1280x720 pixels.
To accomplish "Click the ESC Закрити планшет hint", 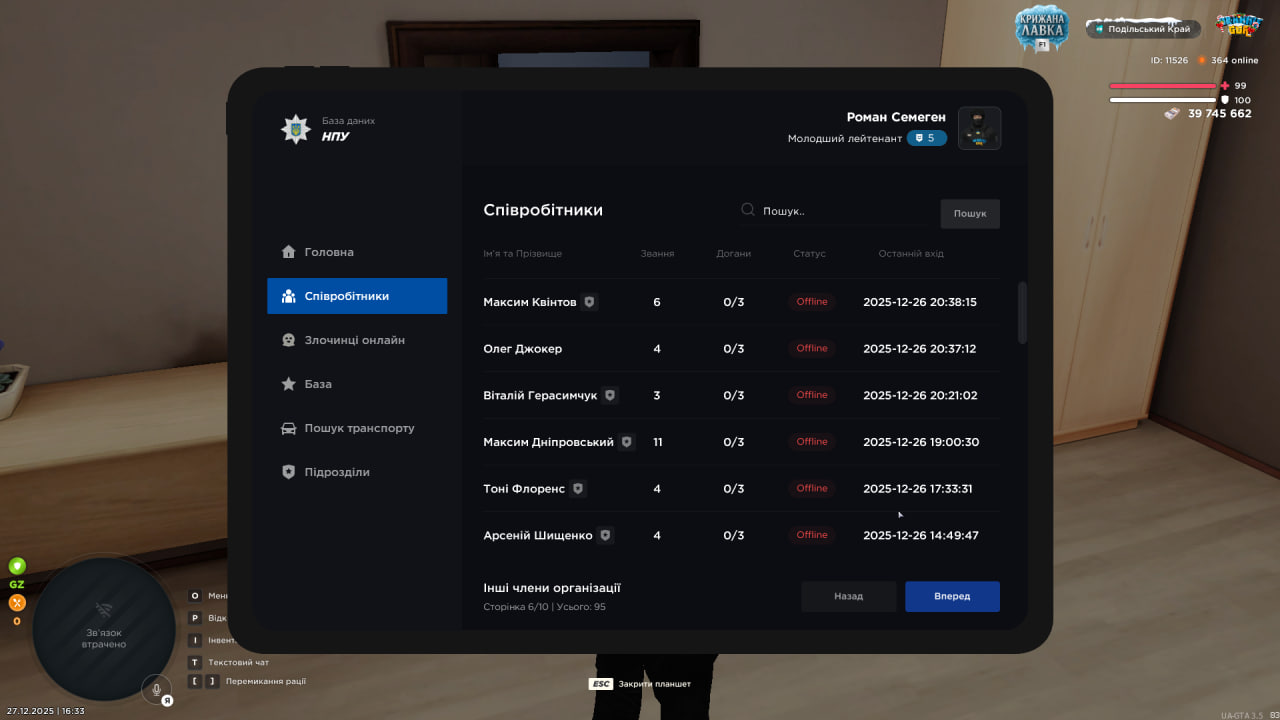I will [x=640, y=684].
